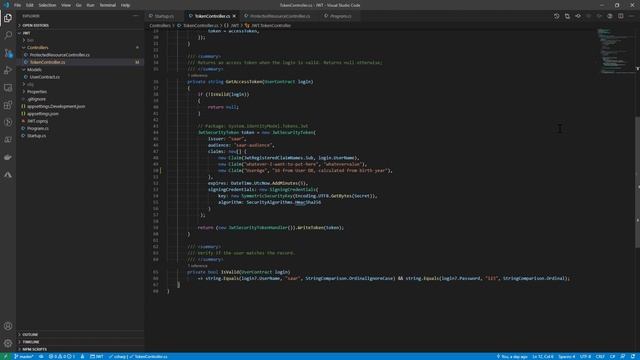The image size is (640, 360).
Task: Open the Source Control view
Action: tap(8, 53)
